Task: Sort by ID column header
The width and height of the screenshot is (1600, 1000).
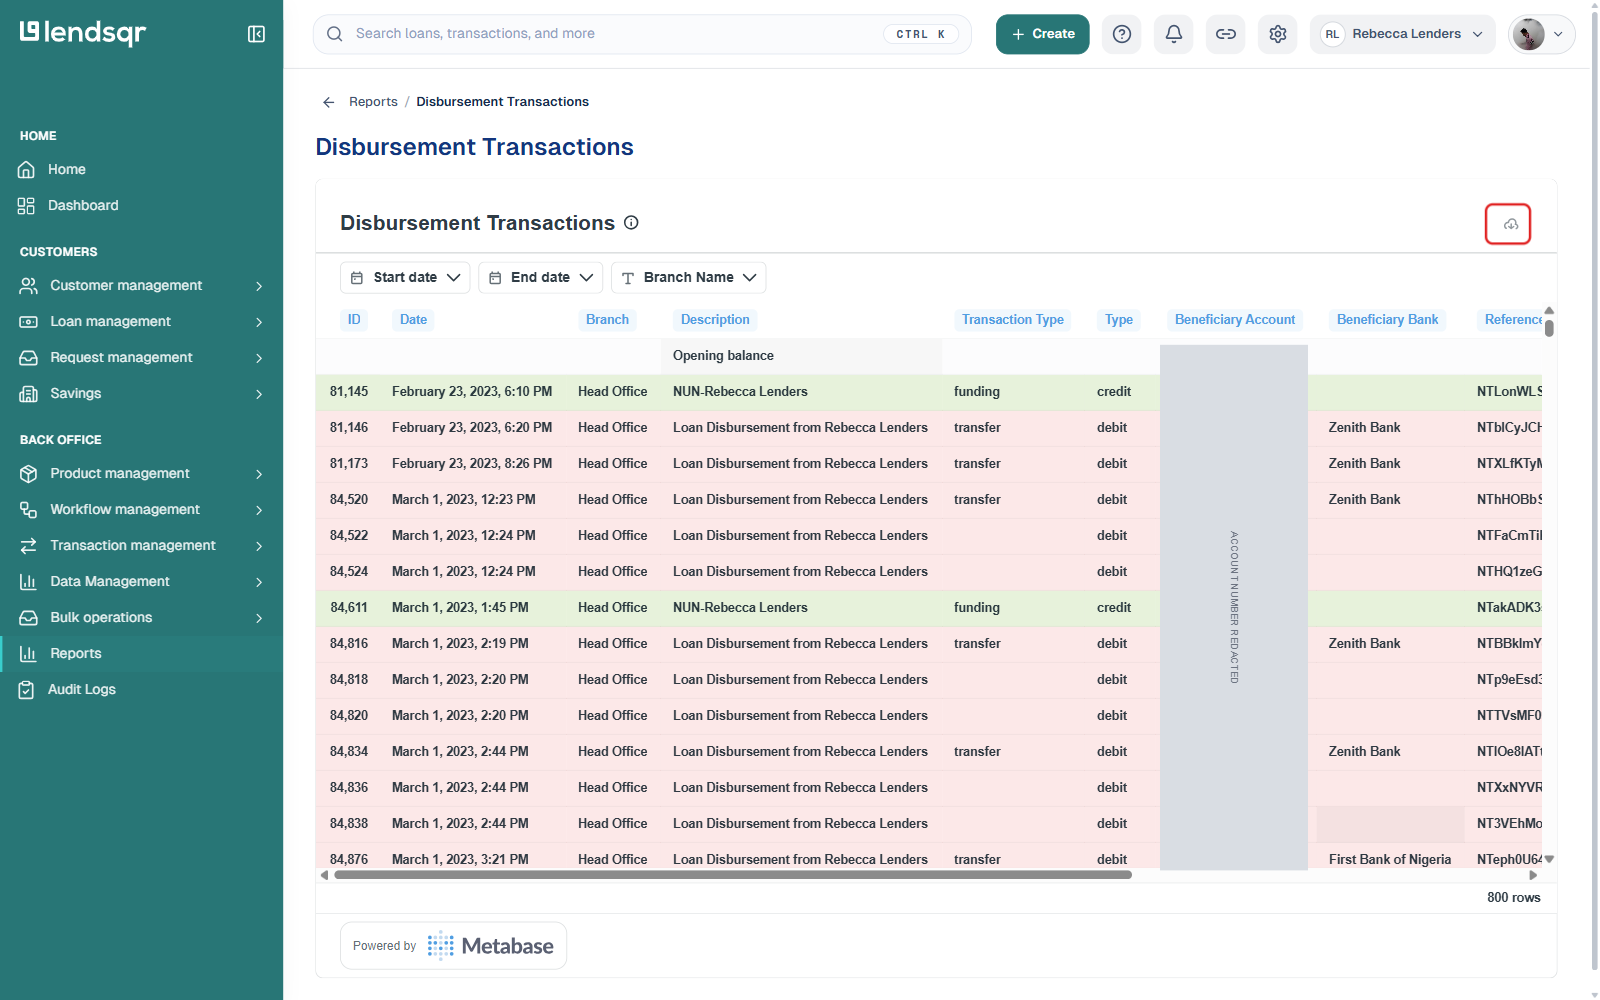Action: tap(354, 320)
